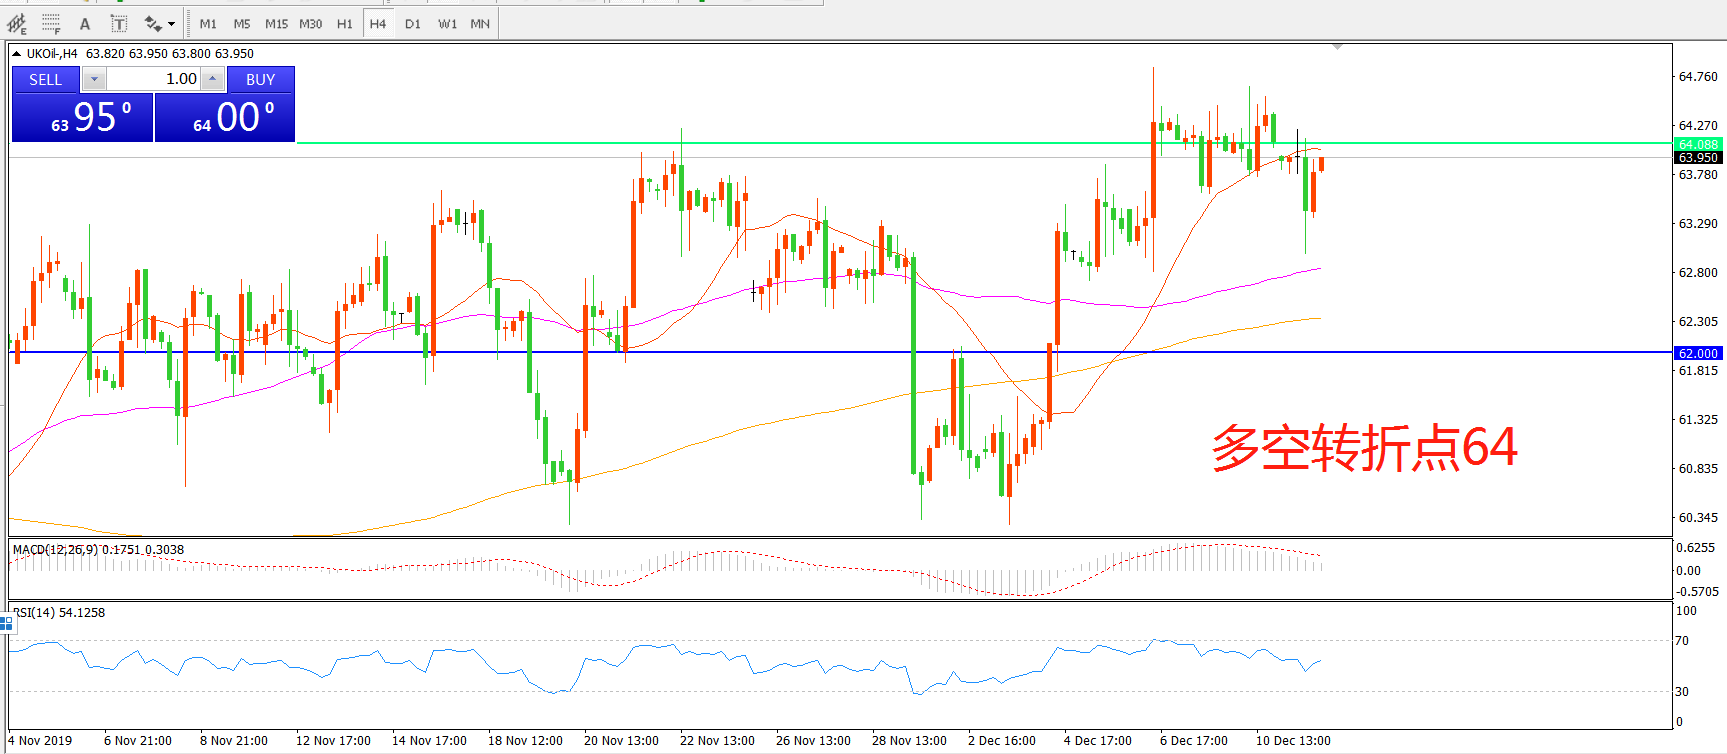Switch to the M15 timeframe
This screenshot has height=754, width=1727.
pos(276,24)
